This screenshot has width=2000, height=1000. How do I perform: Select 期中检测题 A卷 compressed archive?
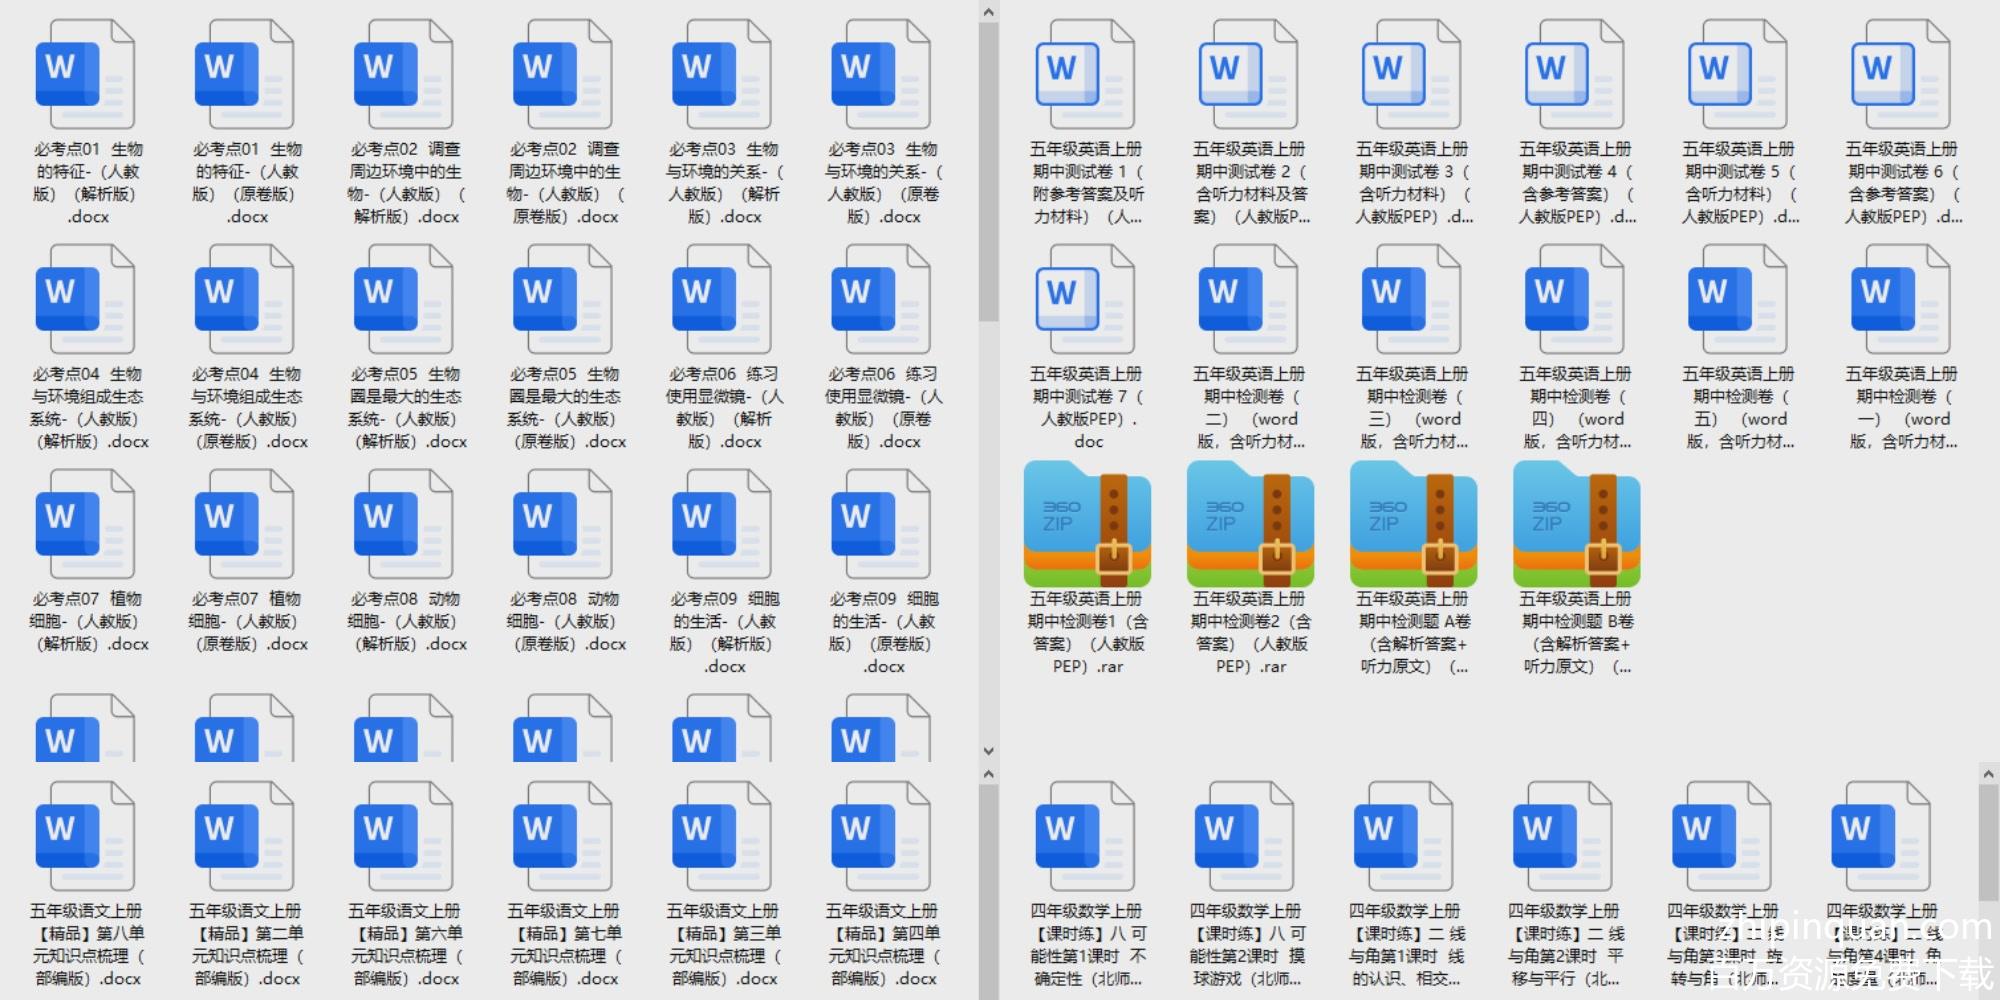1412,525
